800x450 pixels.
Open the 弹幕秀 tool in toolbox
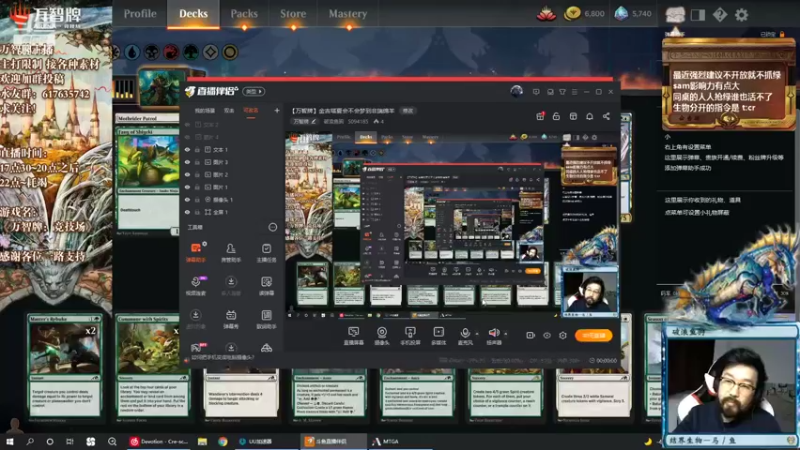click(x=231, y=319)
